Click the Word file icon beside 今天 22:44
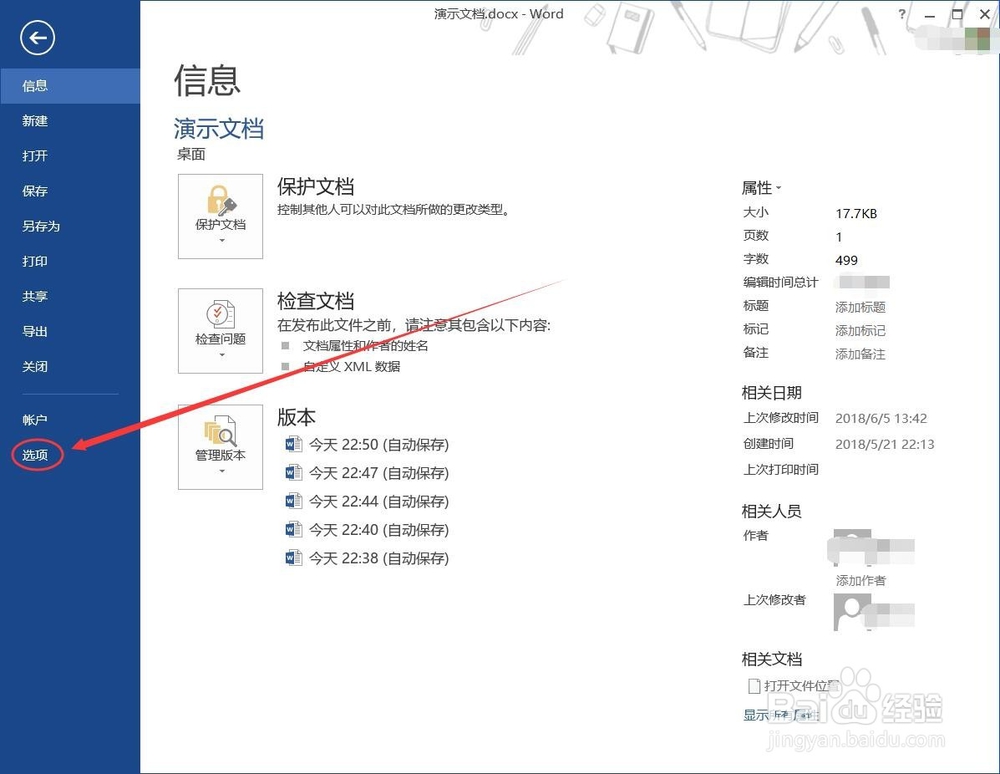 (293, 501)
